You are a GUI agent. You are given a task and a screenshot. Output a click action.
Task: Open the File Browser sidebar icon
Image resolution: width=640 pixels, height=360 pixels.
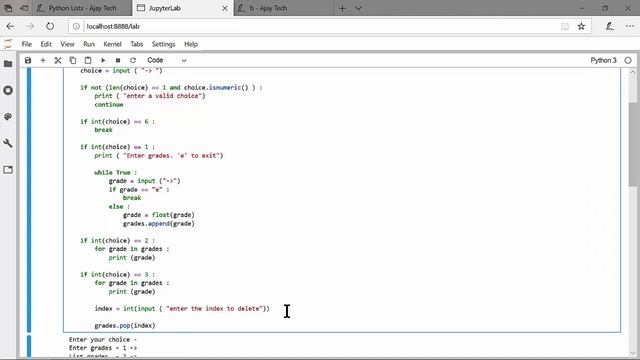[8, 64]
